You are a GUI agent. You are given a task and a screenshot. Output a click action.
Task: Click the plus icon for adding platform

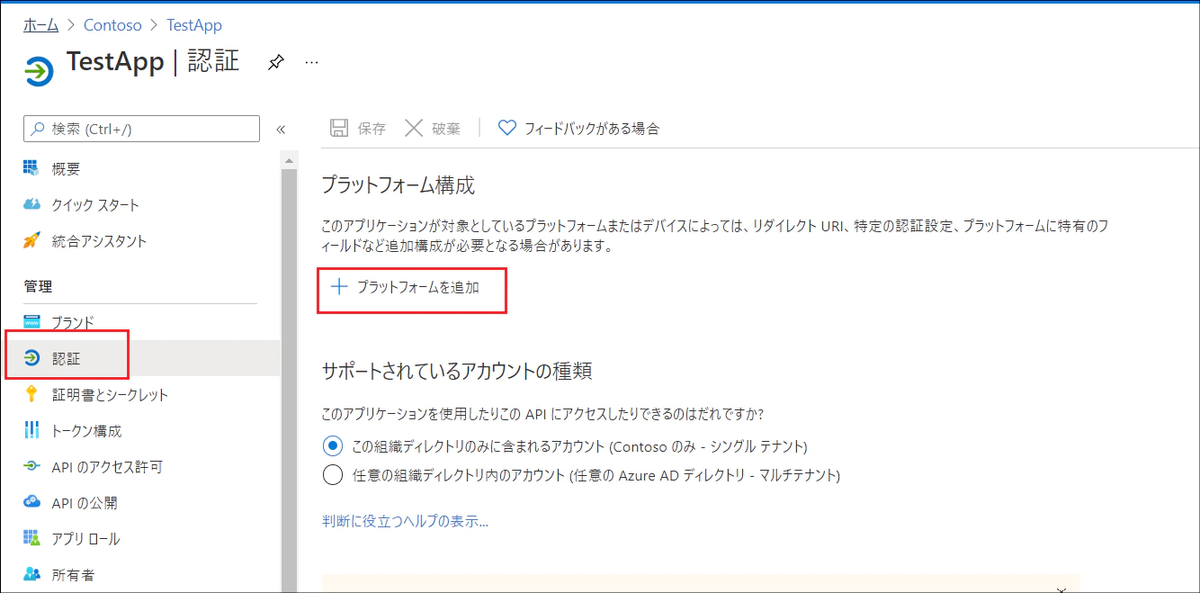click(339, 287)
